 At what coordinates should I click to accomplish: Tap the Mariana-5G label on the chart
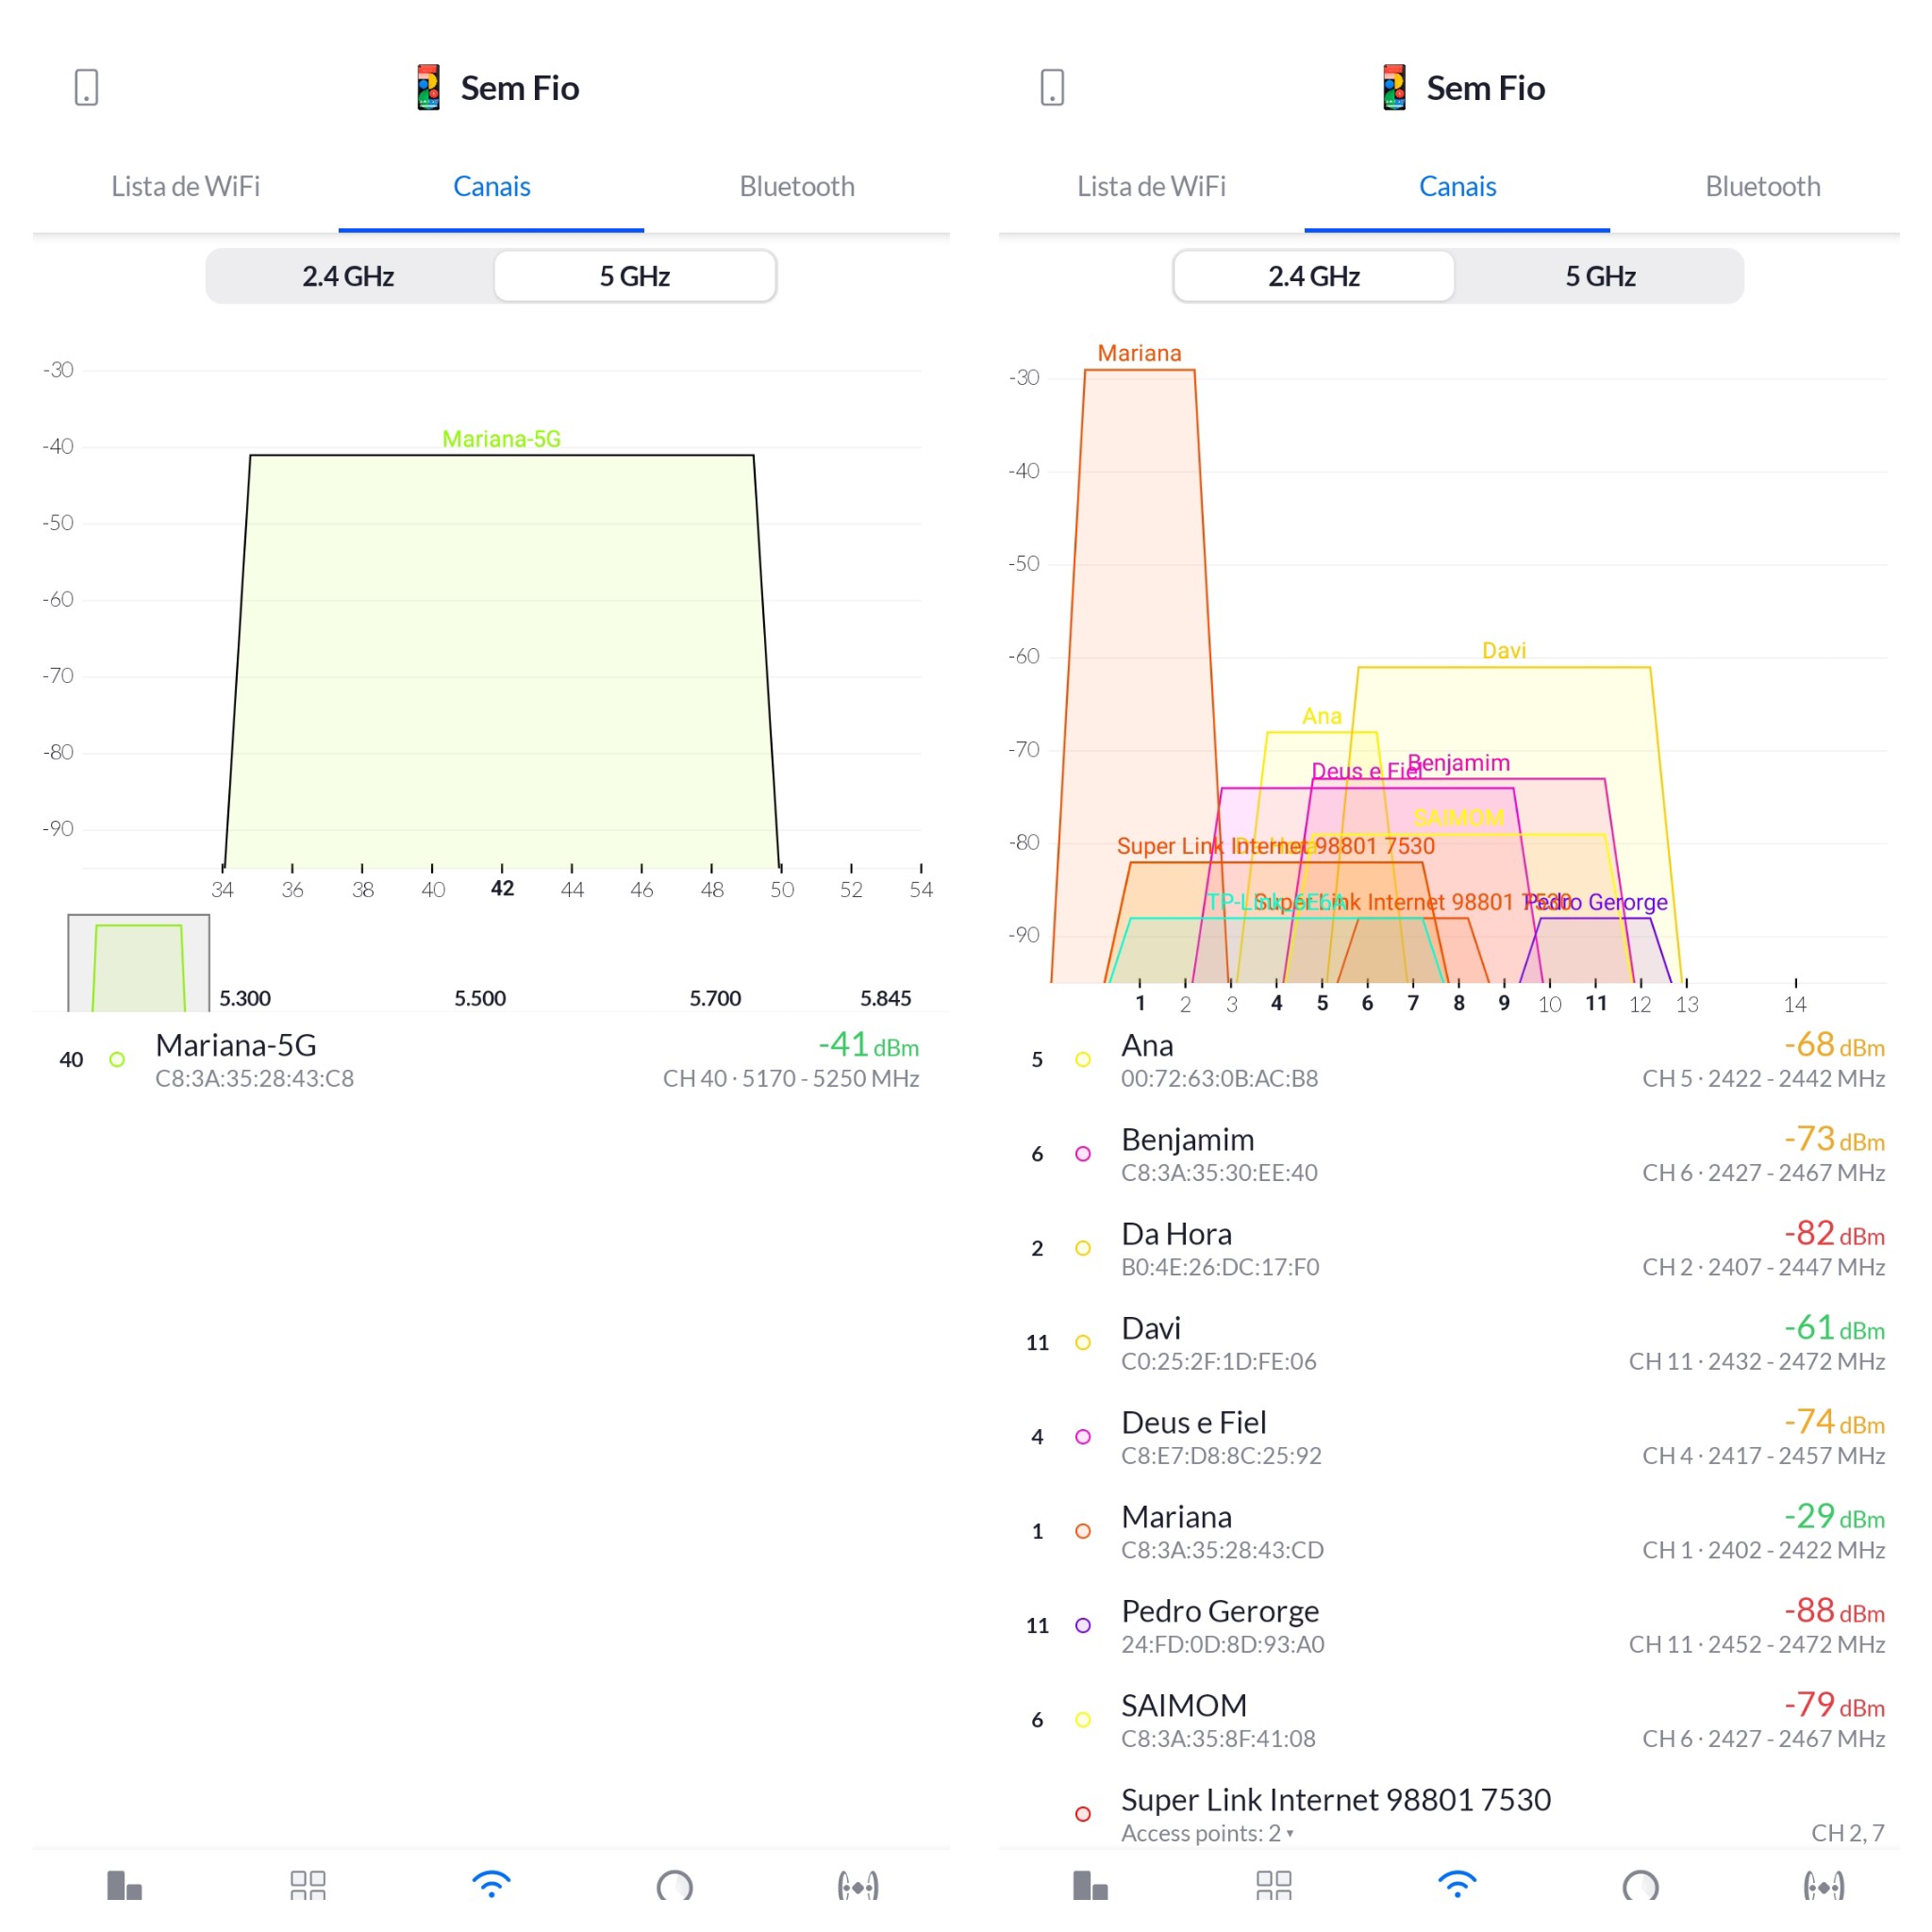coord(501,439)
